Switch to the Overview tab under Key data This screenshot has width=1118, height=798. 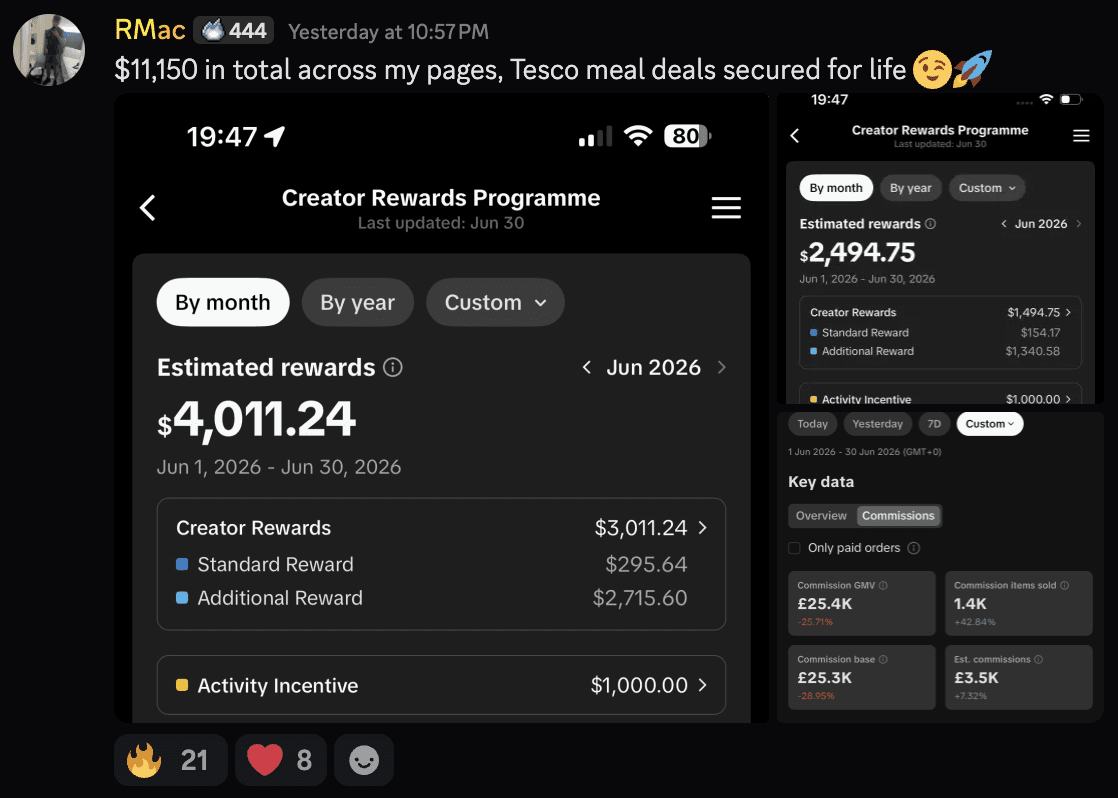pos(821,516)
